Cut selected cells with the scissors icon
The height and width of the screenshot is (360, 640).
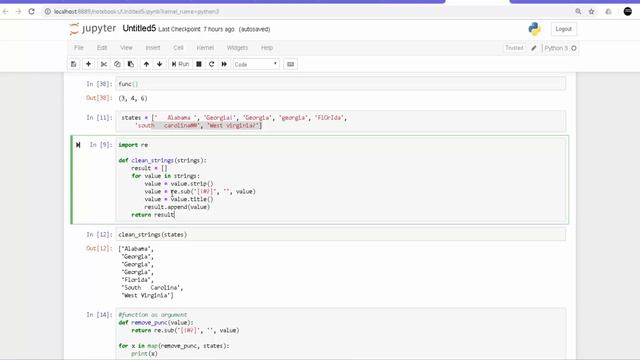(x=104, y=64)
